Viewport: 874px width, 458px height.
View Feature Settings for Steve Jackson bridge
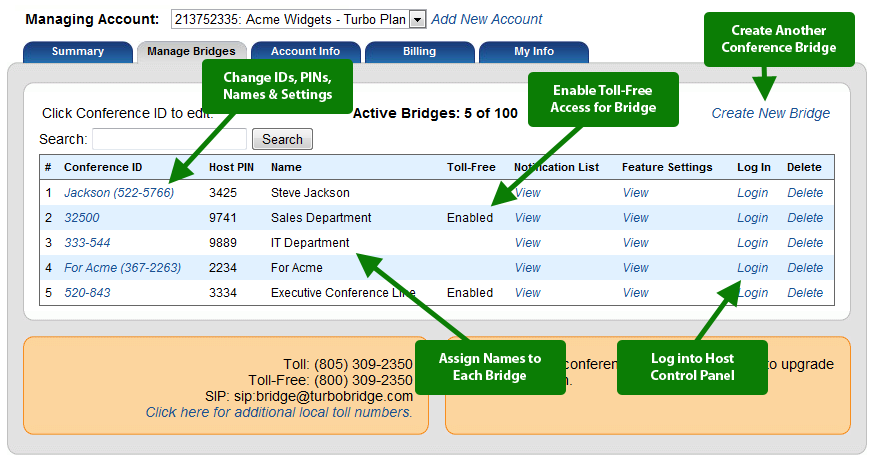tap(635, 193)
